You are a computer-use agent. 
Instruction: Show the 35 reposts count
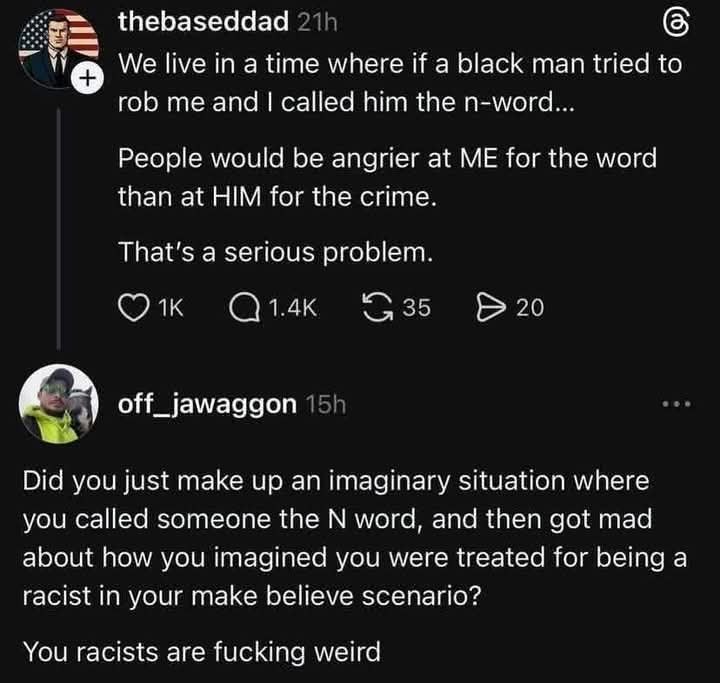click(x=417, y=308)
